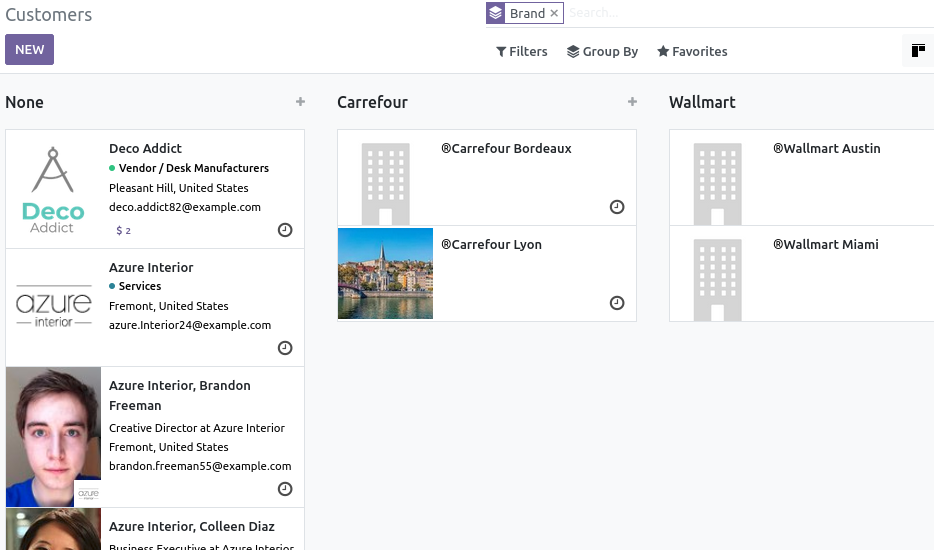The image size is (934, 550).
Task: Add a record in Carrefour column
Action: click(632, 102)
